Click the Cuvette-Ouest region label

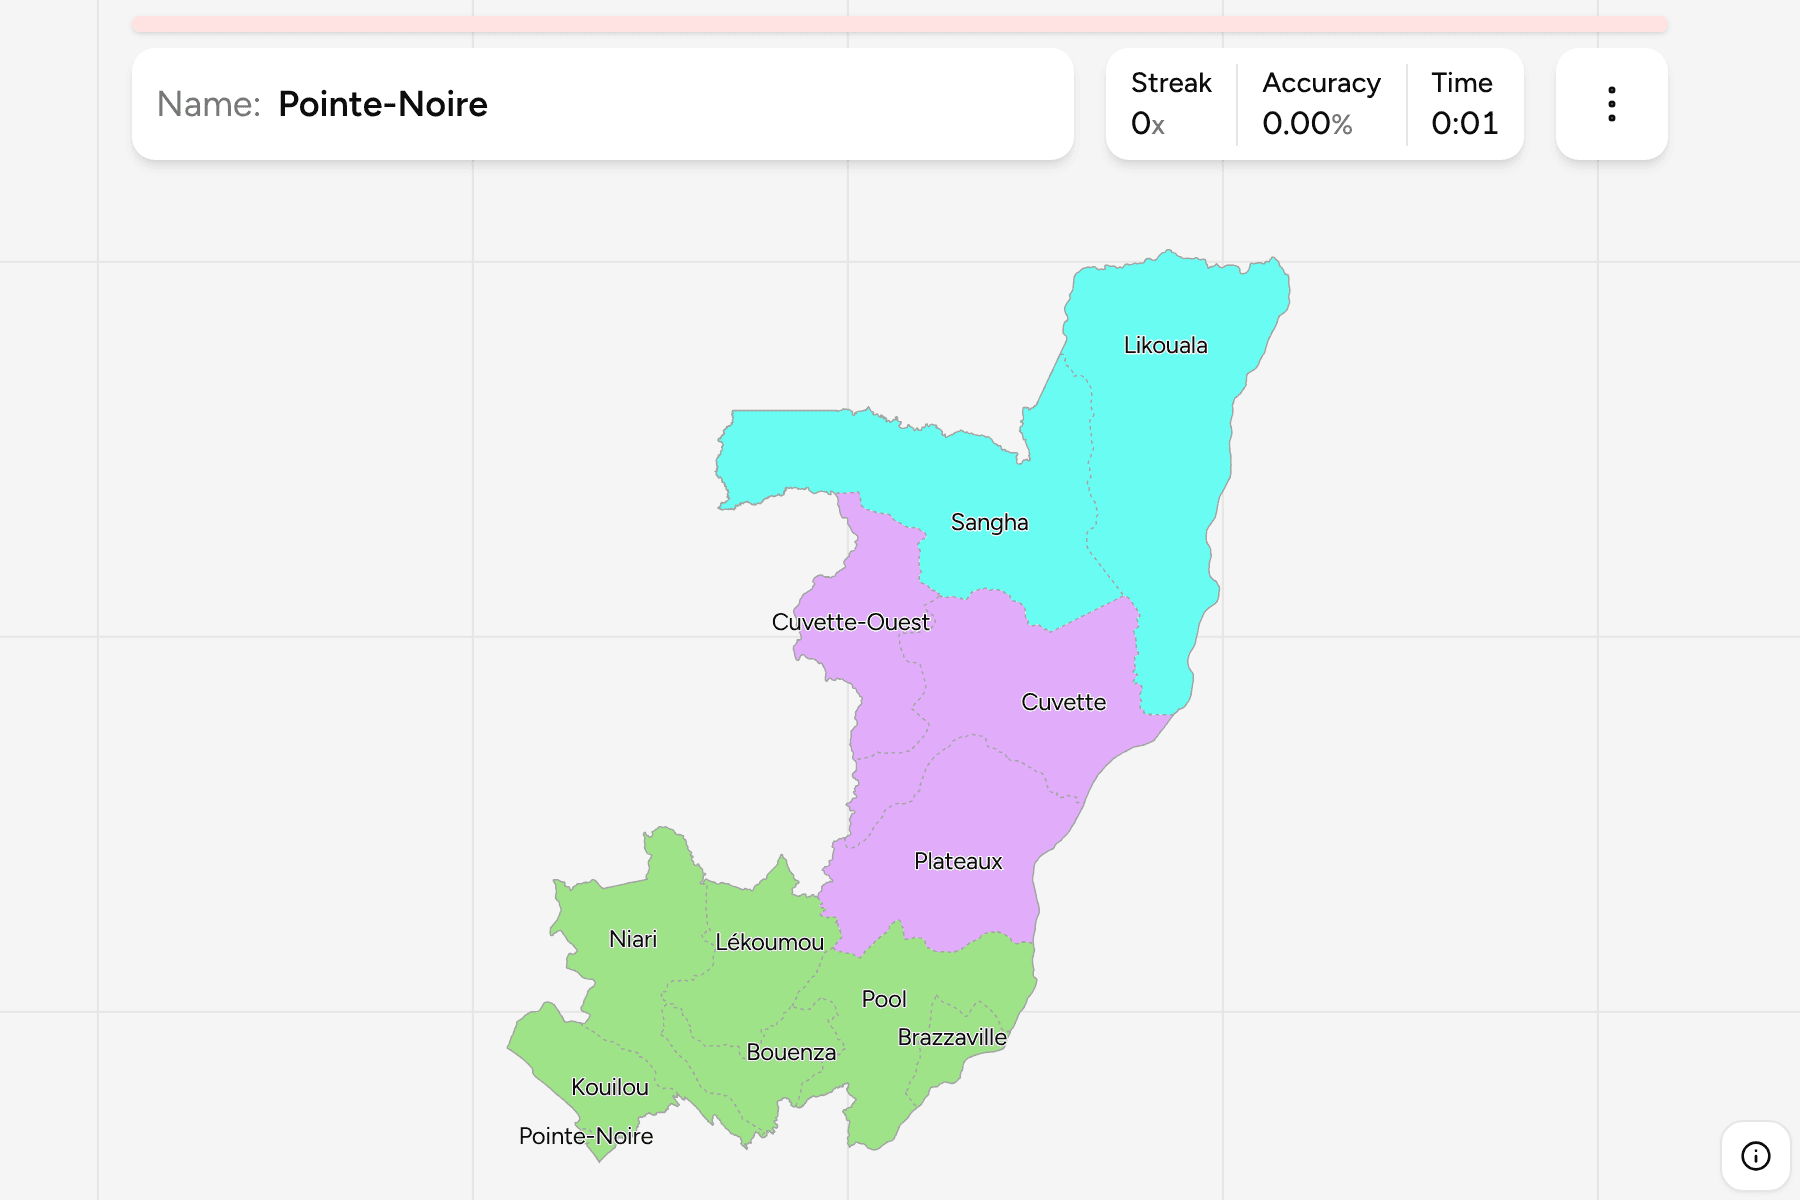click(851, 622)
